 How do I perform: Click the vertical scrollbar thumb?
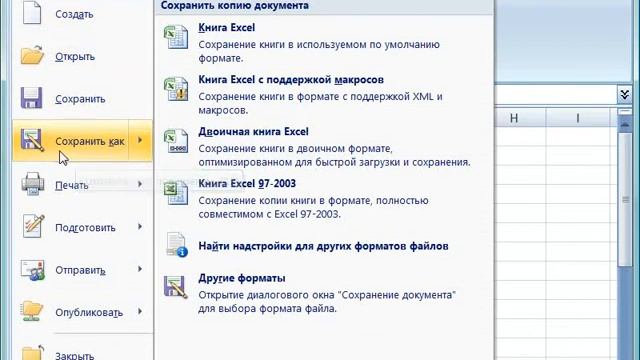point(624,199)
